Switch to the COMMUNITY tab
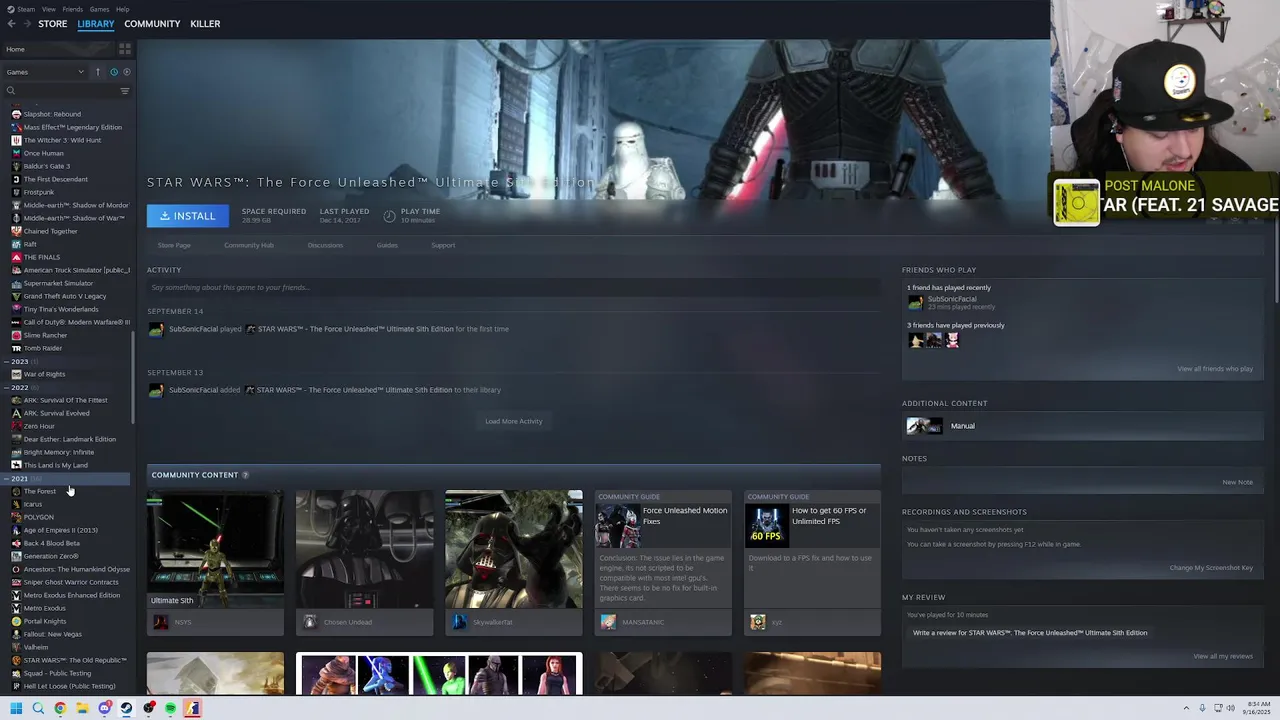 click(x=152, y=24)
